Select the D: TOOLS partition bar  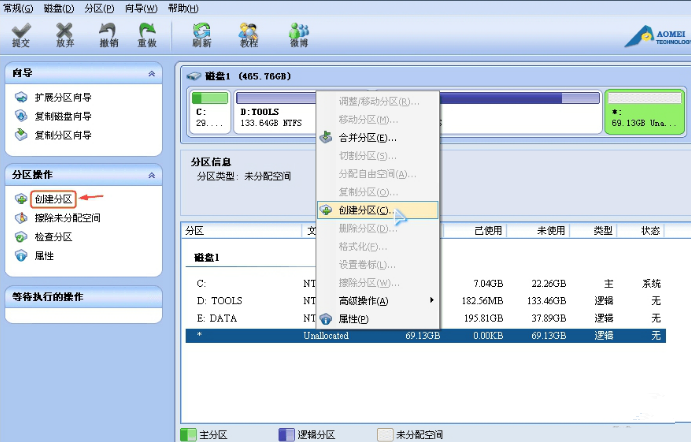274,116
